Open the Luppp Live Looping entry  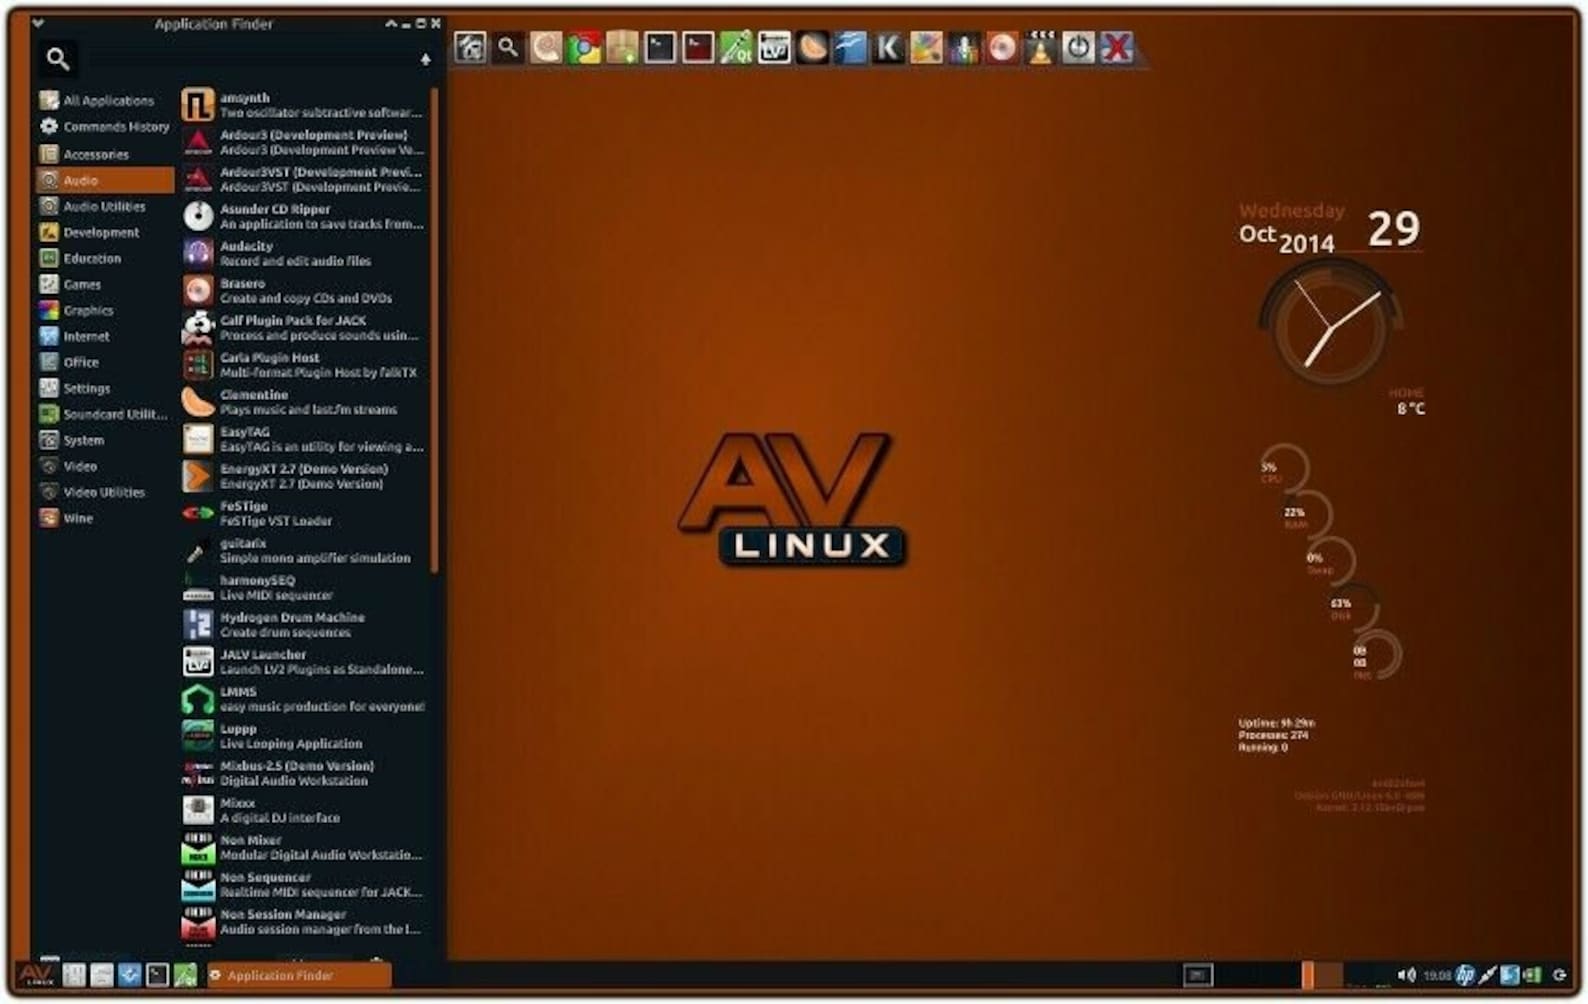305,736
